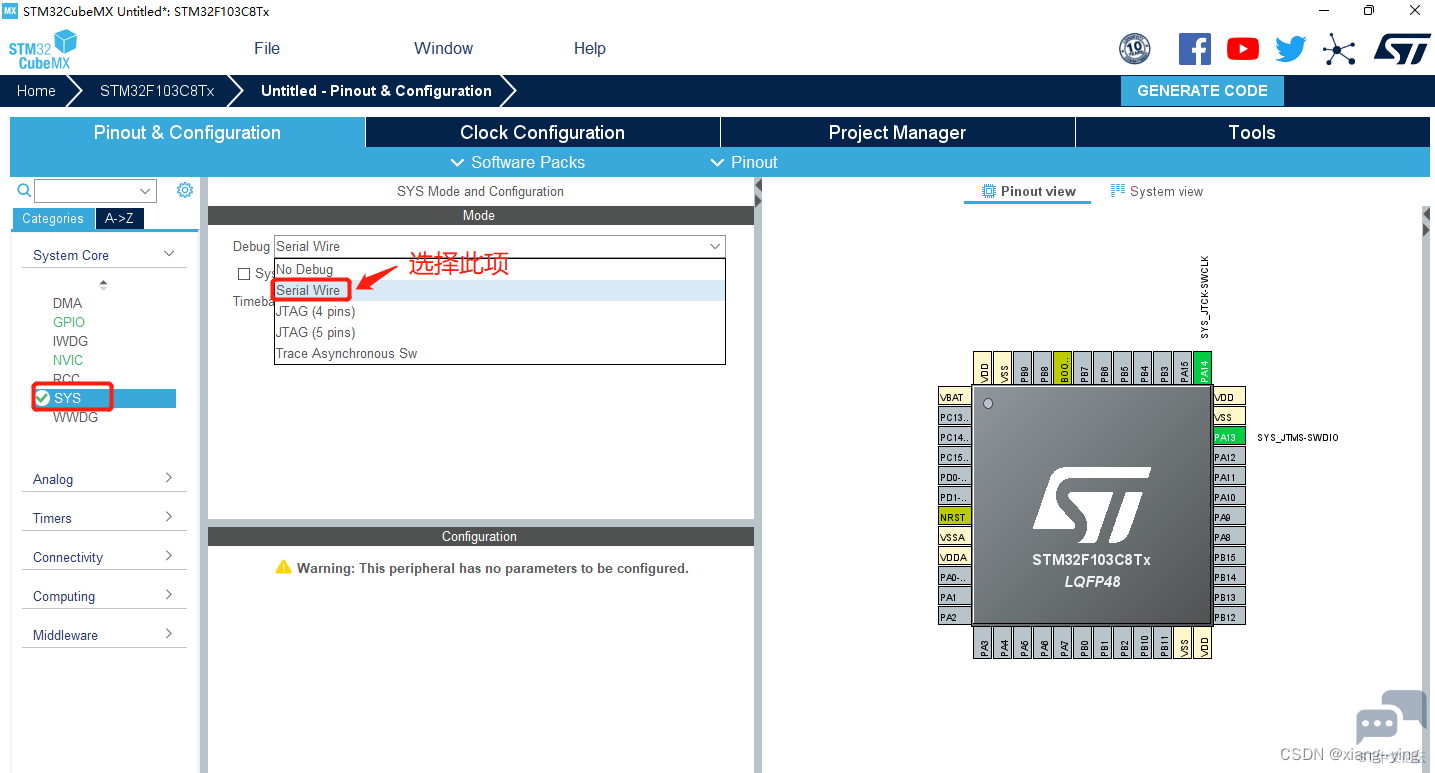Choose Trace Asynchronous Sw option
Viewport: 1435px width, 773px height.
point(499,353)
